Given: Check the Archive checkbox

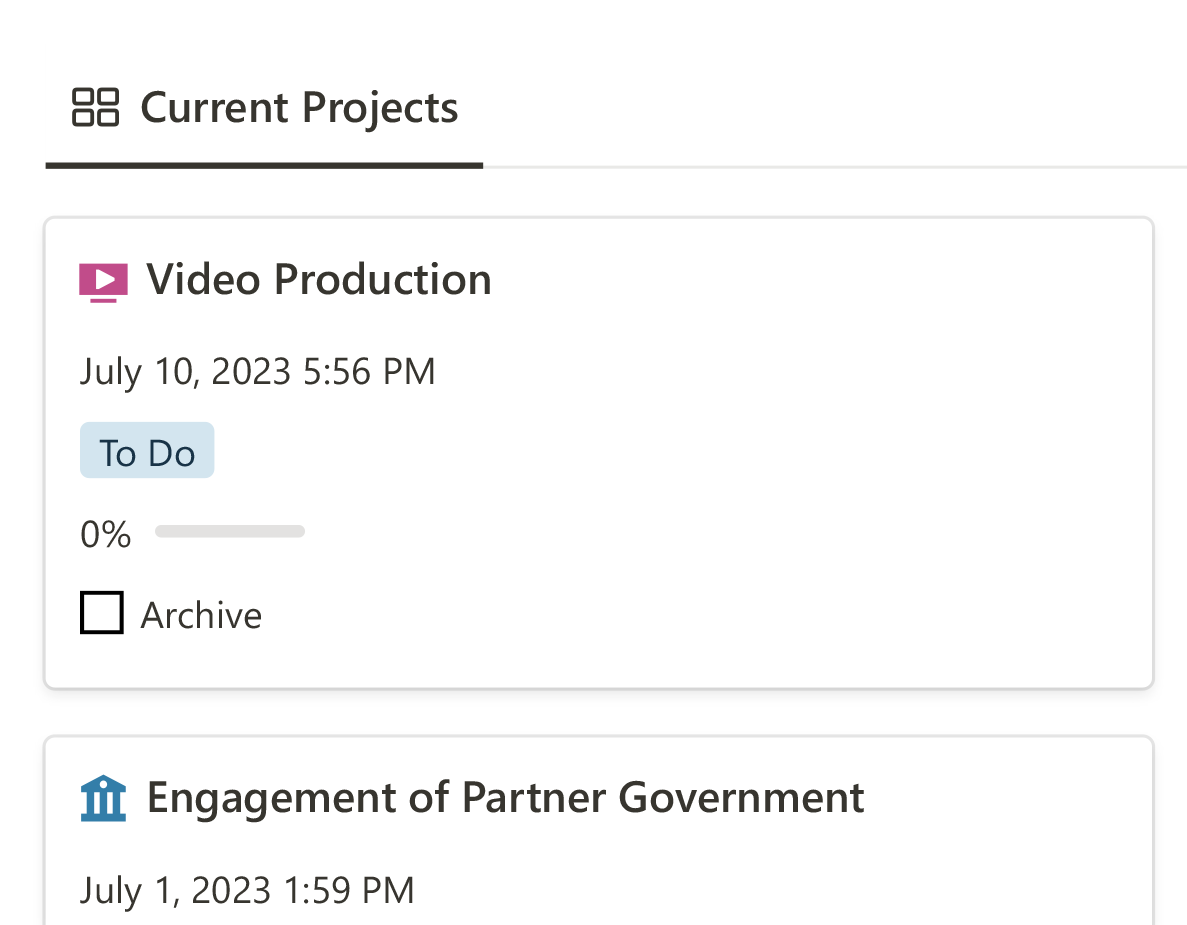Looking at the screenshot, I should coord(102,613).
